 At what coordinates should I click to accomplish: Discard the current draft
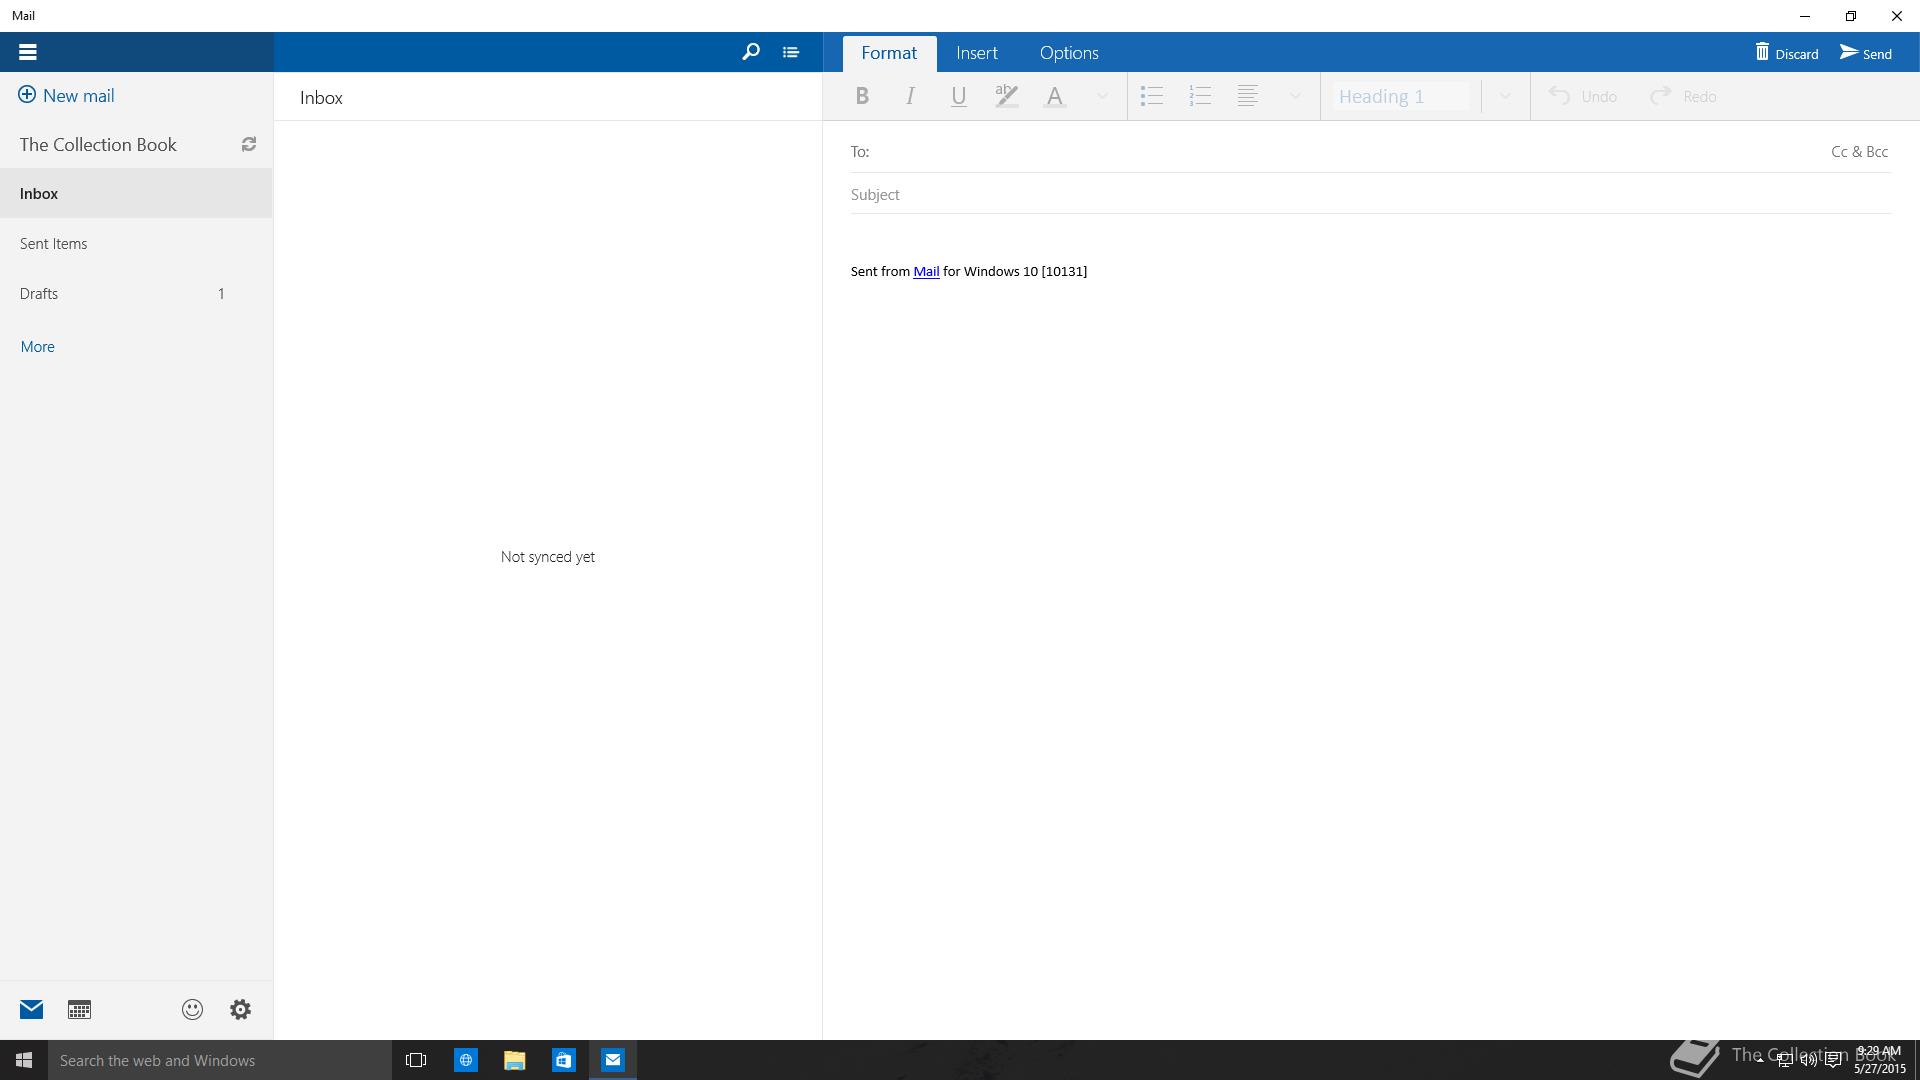1786,53
